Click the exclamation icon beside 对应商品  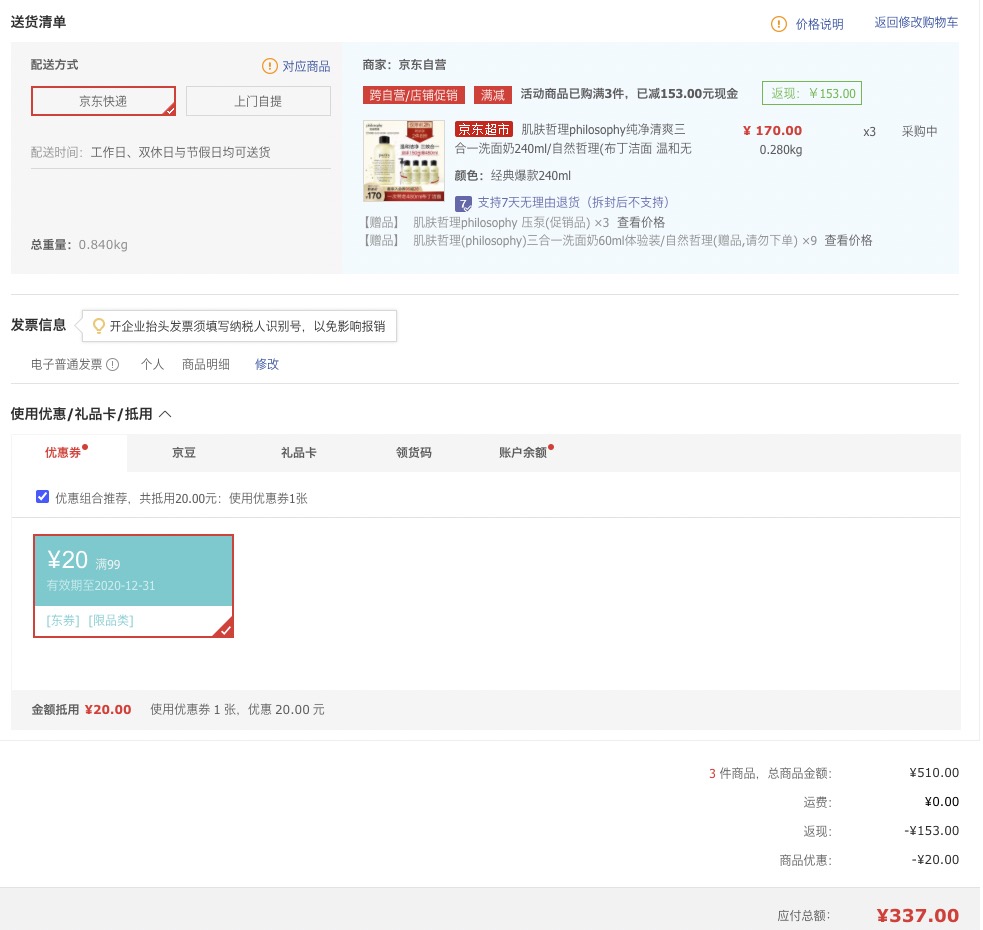270,66
